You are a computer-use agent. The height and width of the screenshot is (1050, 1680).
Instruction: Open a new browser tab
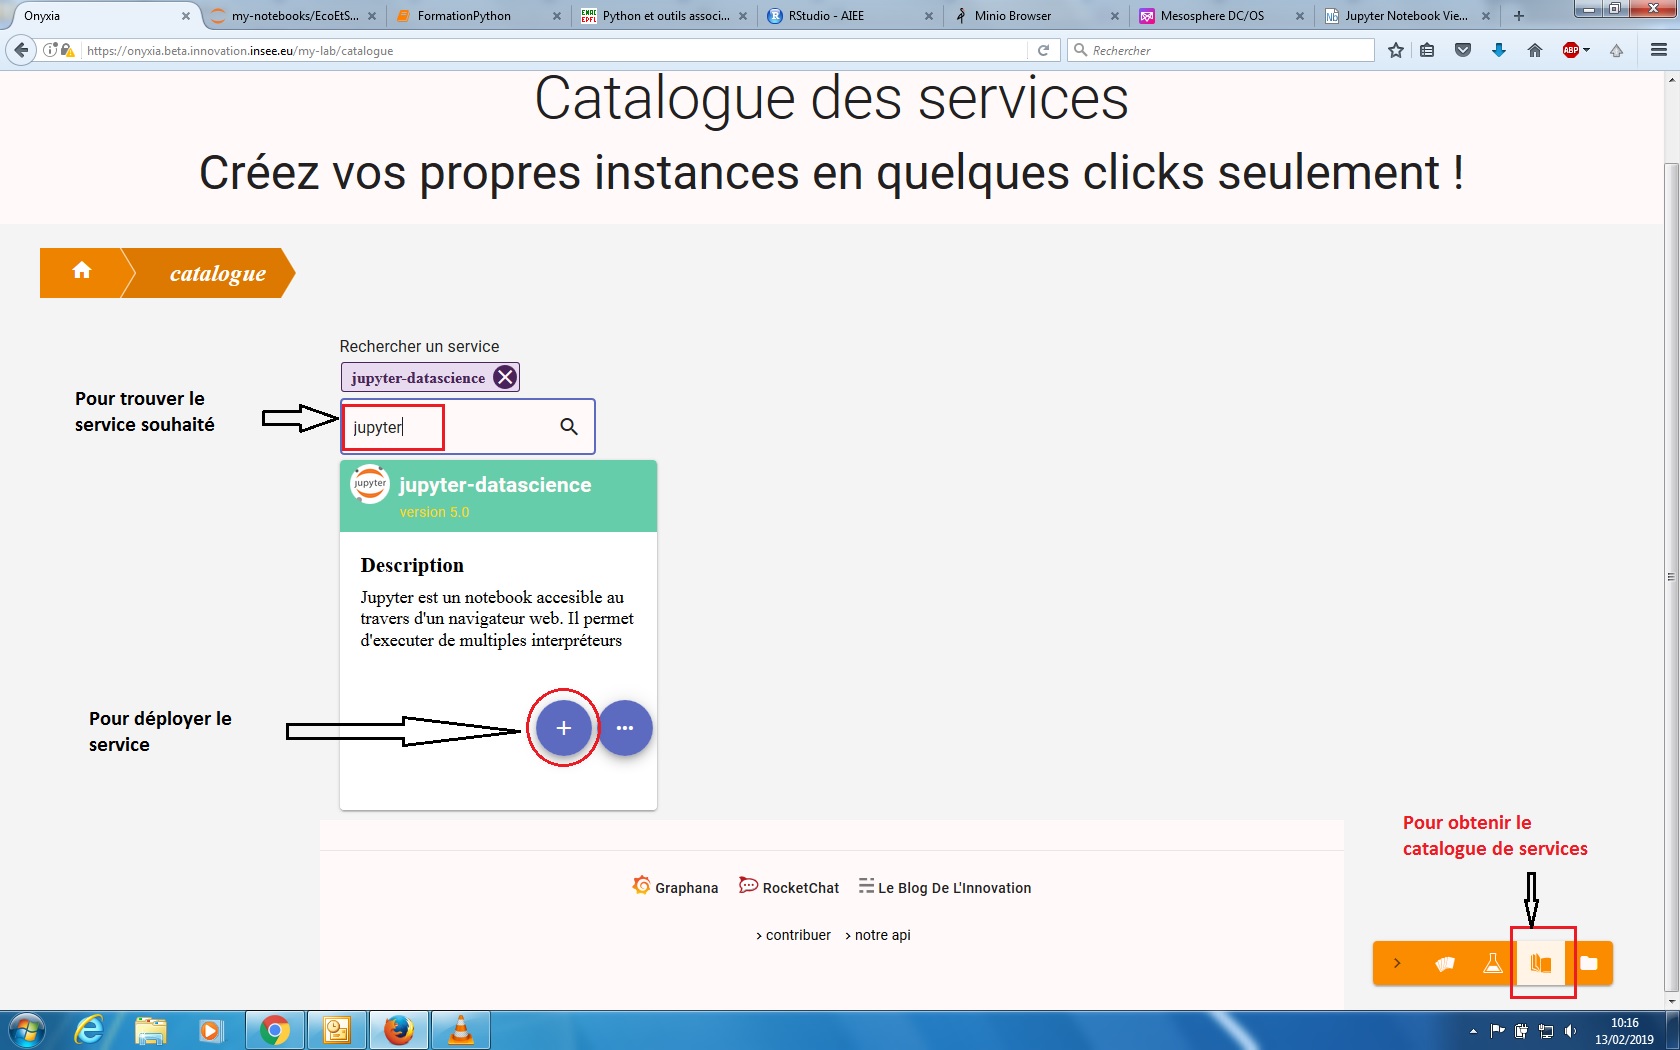[x=1519, y=16]
